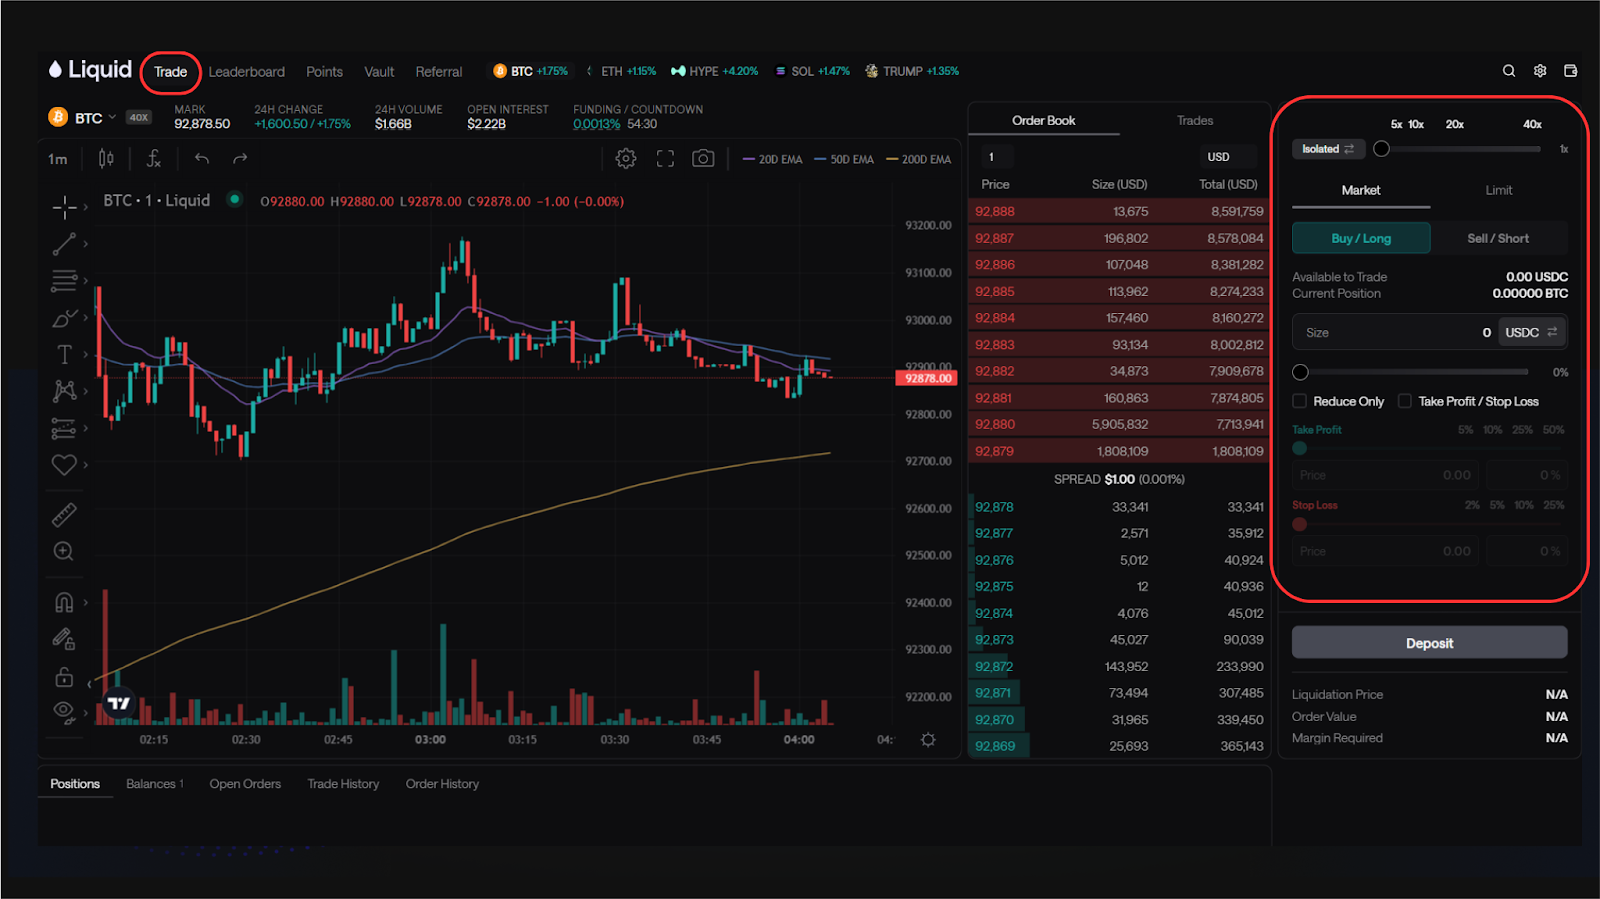Enable magnet mode for drawings
Image resolution: width=1600 pixels, height=899 pixels.
pyautogui.click(x=64, y=602)
